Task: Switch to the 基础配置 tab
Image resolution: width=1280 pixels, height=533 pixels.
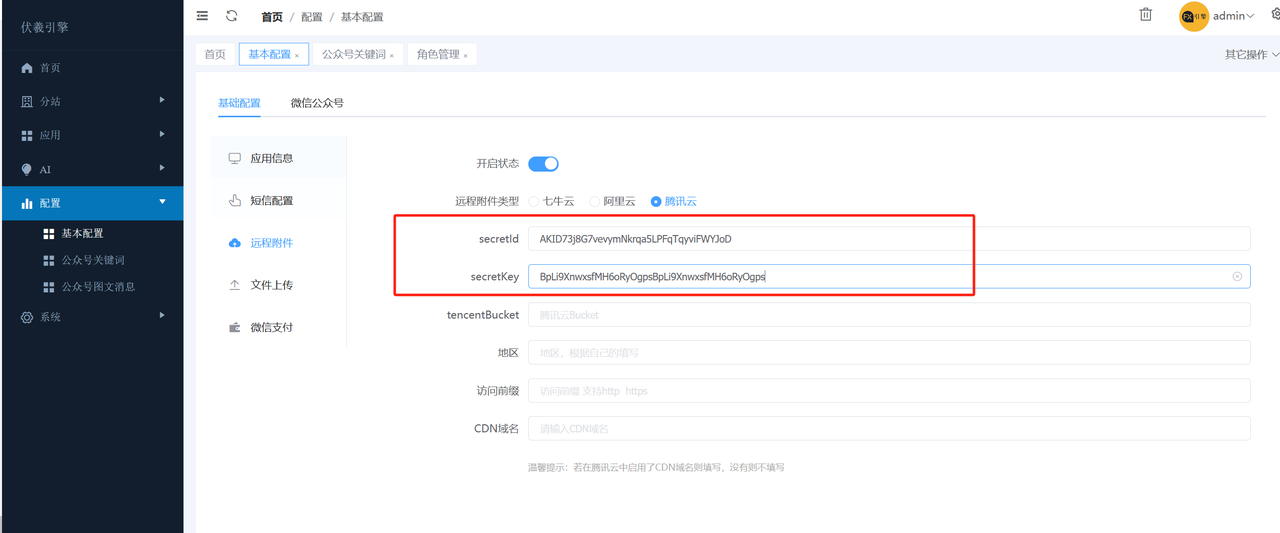Action: [x=239, y=103]
